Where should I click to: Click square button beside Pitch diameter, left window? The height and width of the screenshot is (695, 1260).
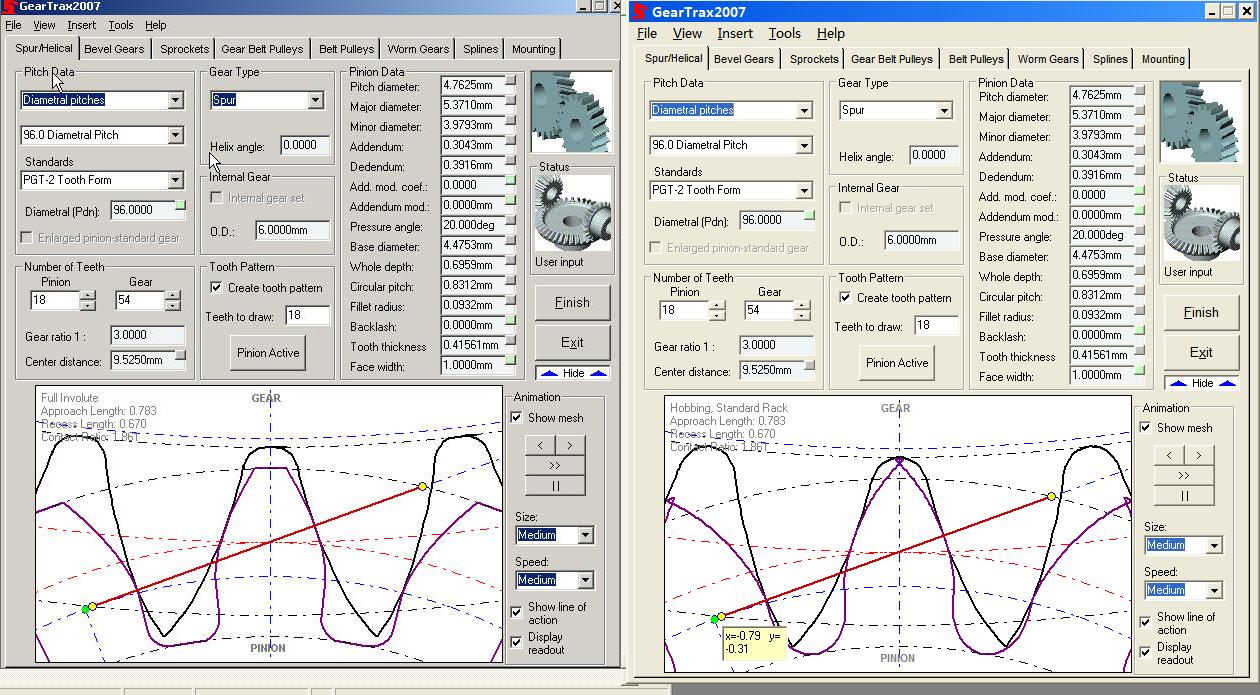point(511,82)
